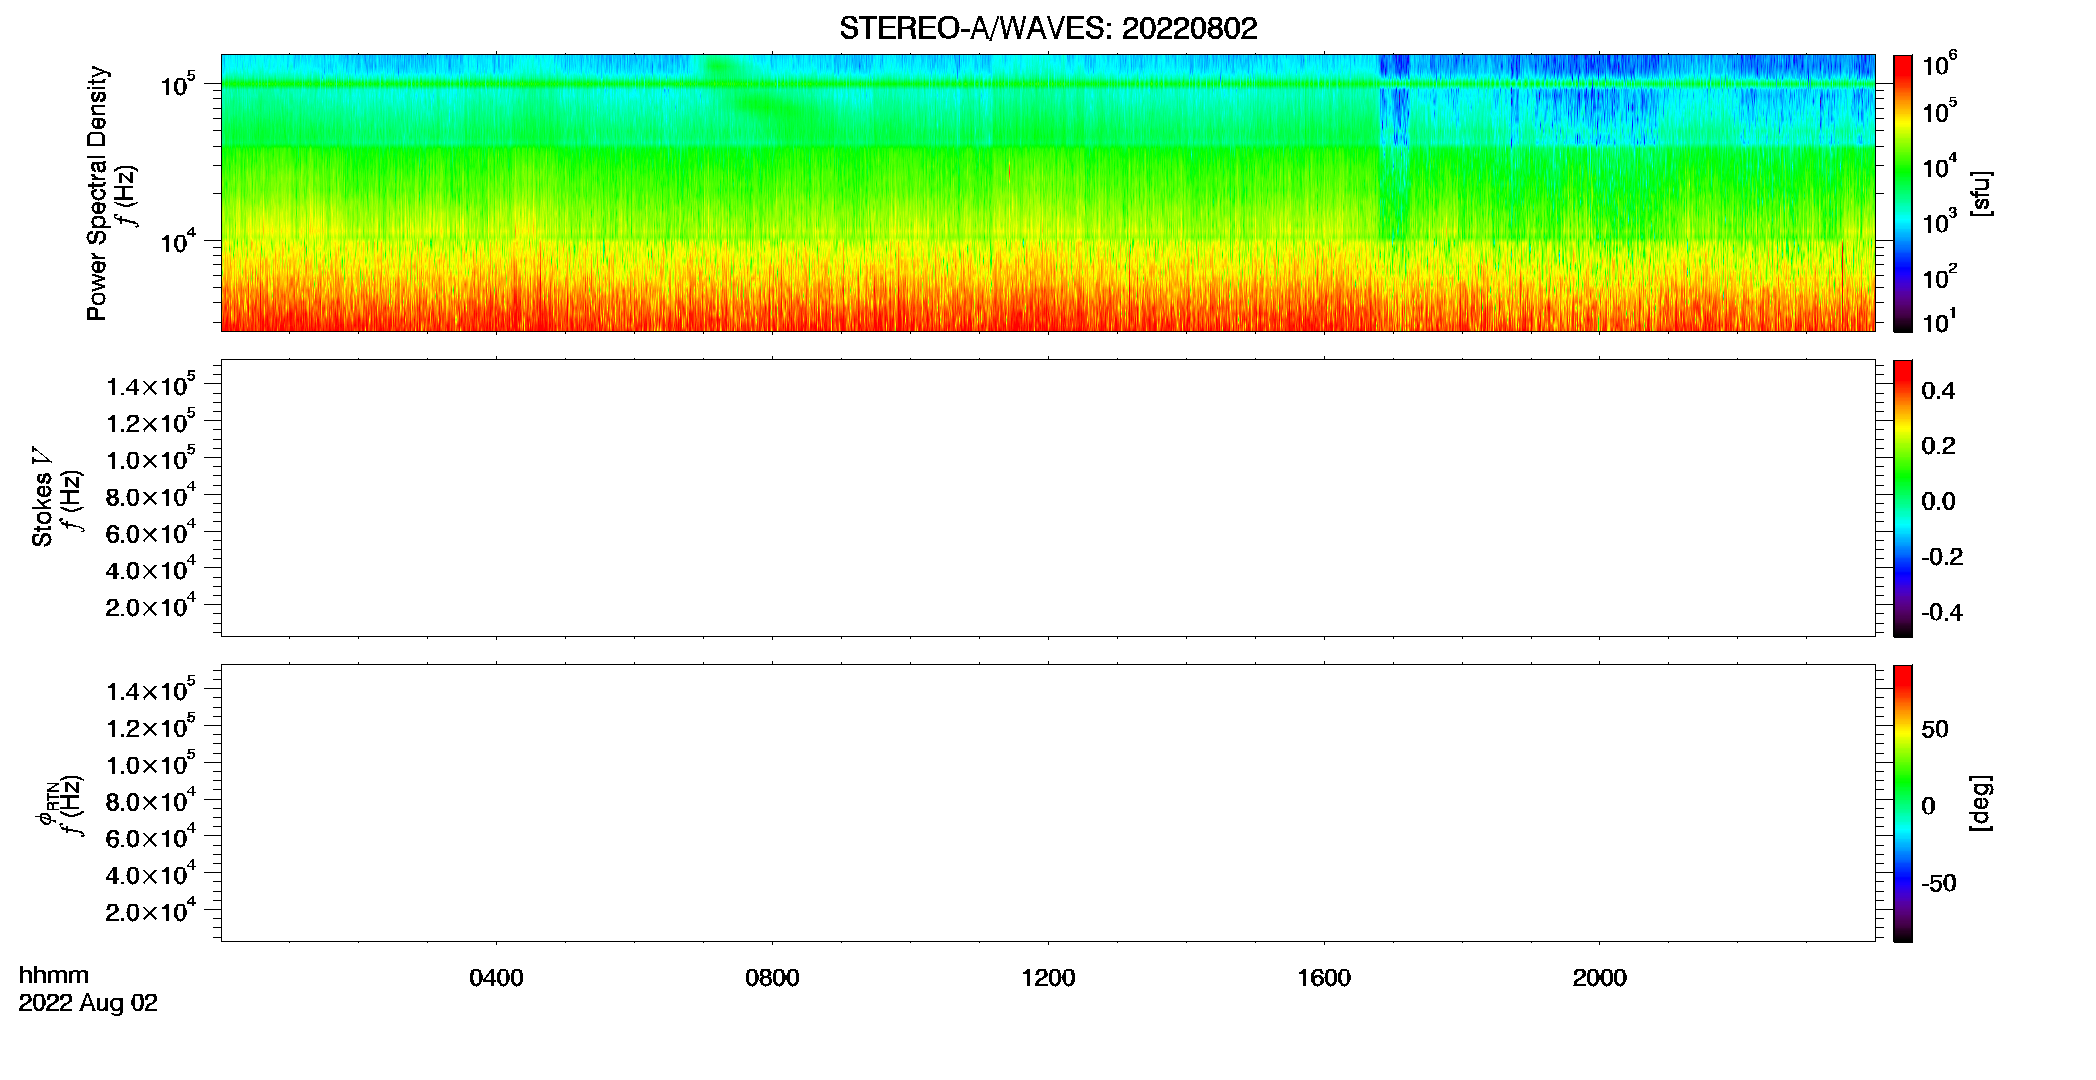Click the 2022 Aug 02 date label
The height and width of the screenshot is (1080, 2096).
(x=88, y=1003)
